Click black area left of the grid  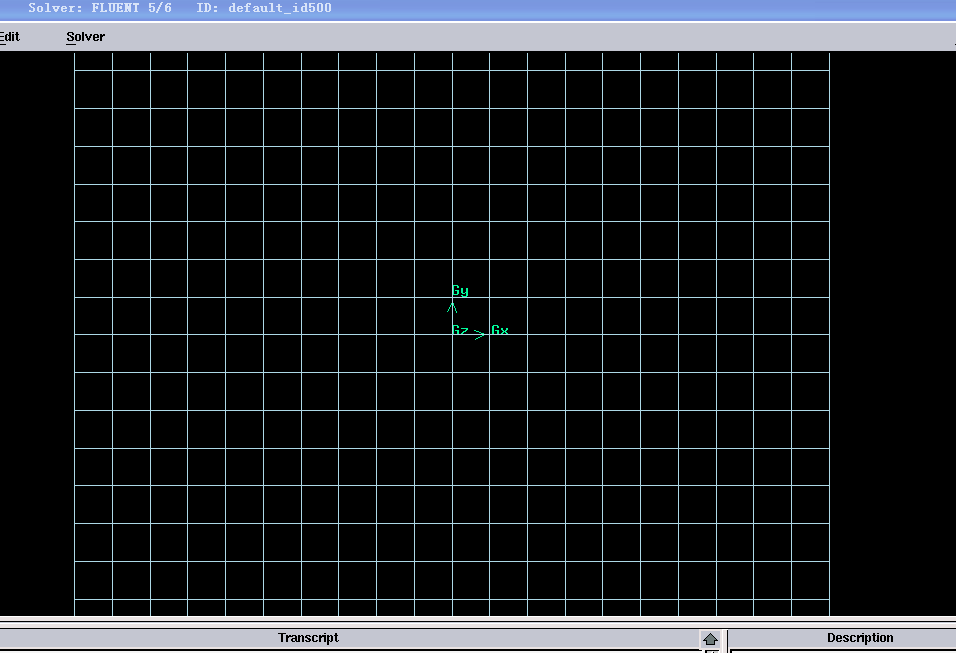click(36, 330)
